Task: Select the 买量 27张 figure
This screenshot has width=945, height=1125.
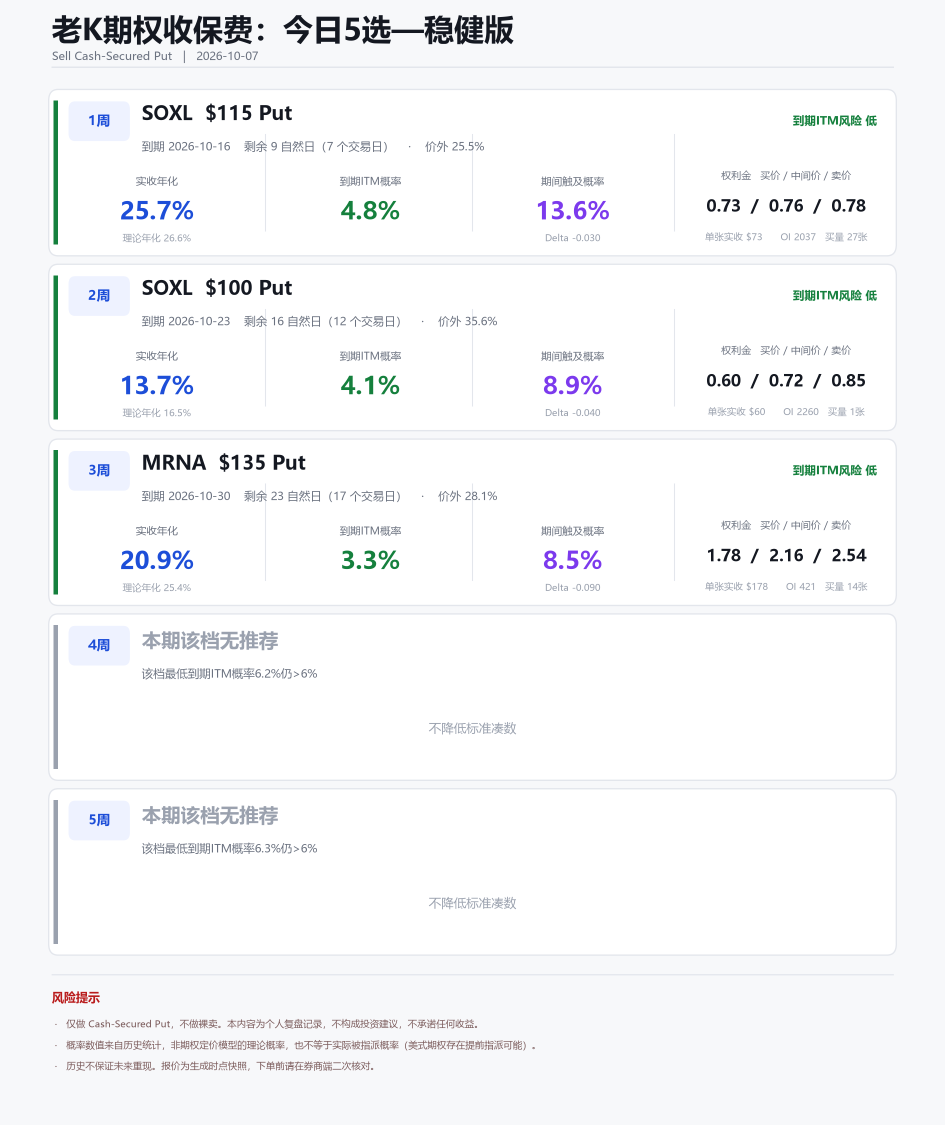Action: (846, 237)
